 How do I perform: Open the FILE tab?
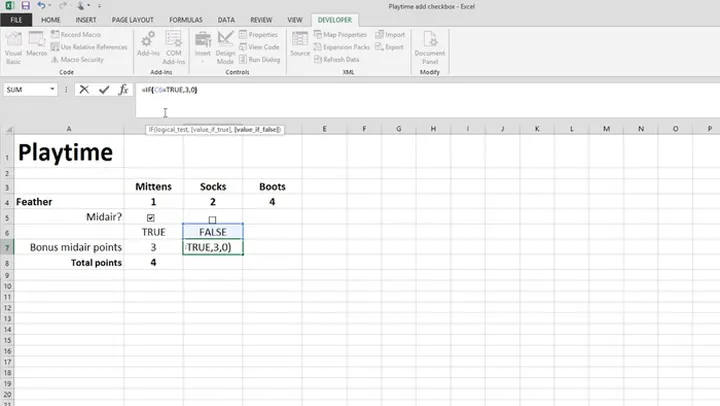point(16,20)
